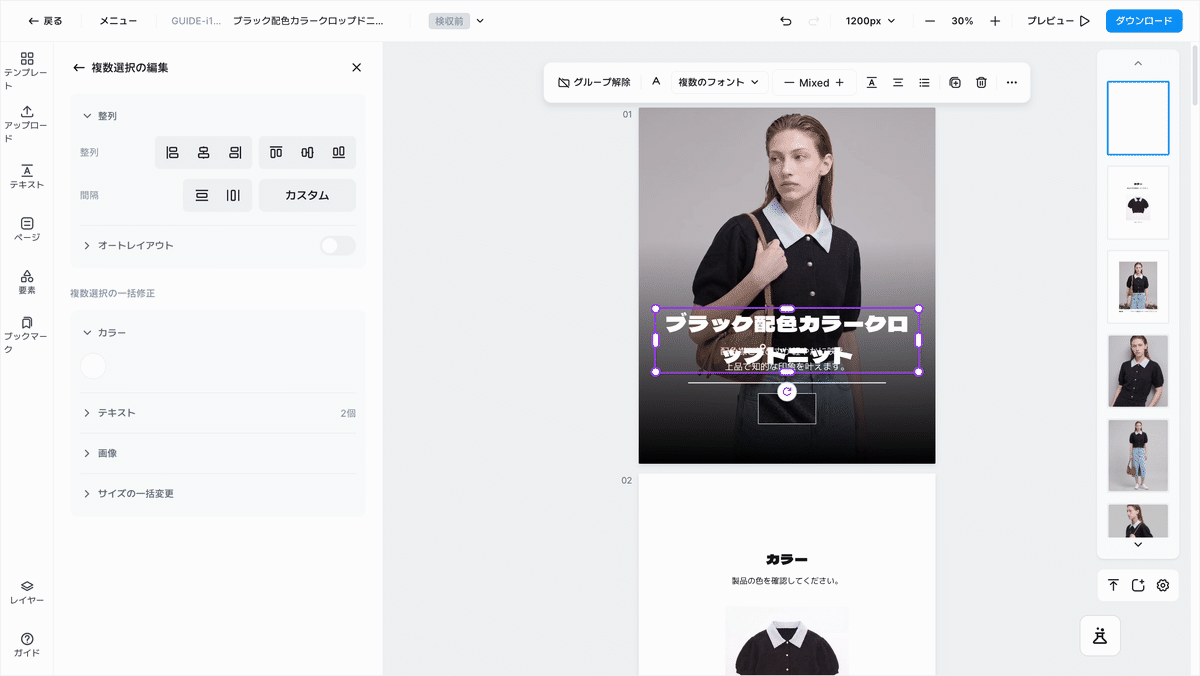
Task: Increase font size with plus button
Action: coord(840,83)
